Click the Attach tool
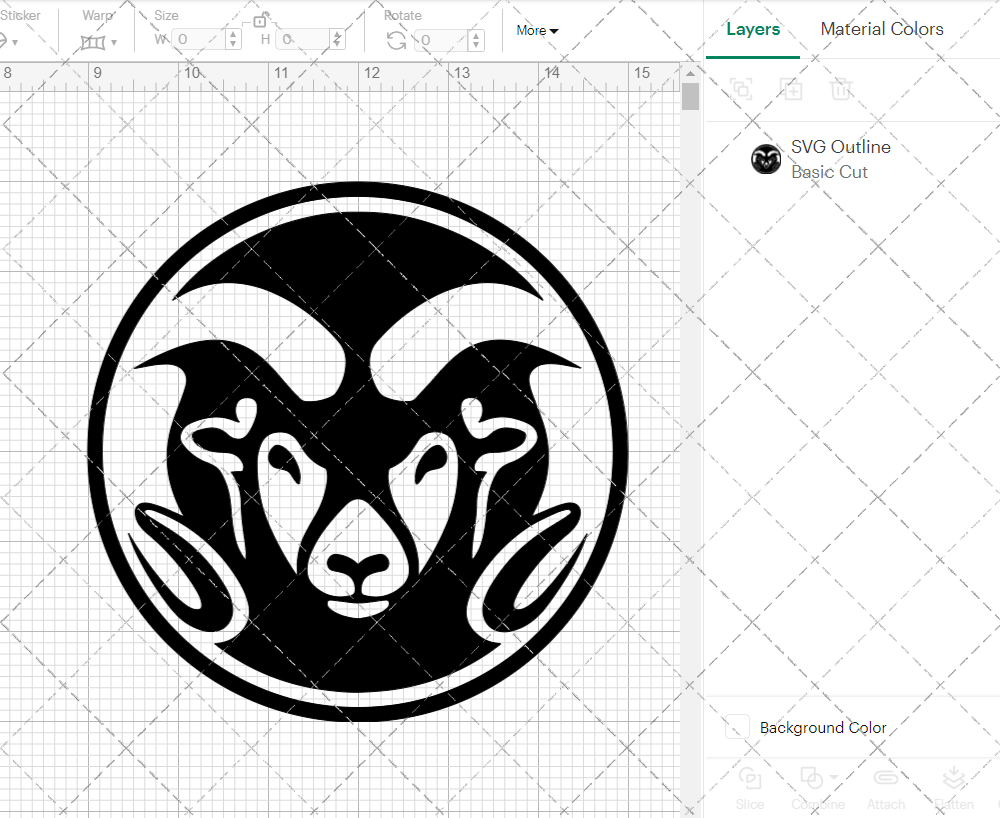This screenshot has height=818, width=1000. pyautogui.click(x=885, y=788)
